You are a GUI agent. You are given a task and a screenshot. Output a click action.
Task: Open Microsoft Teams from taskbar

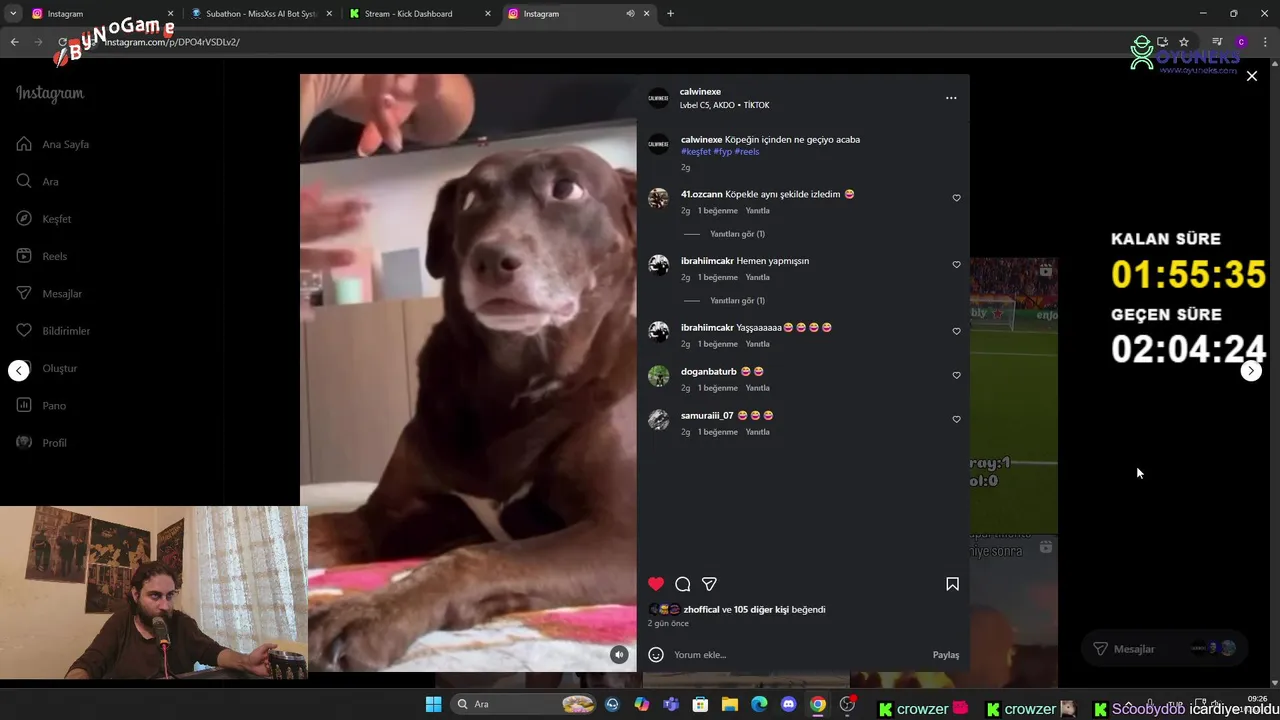tap(671, 704)
